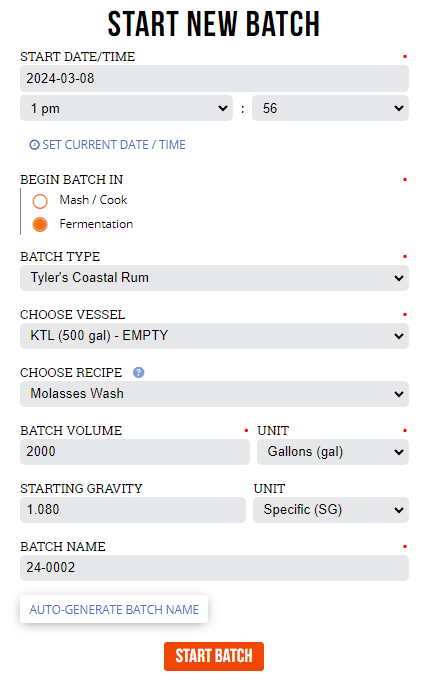Open the hour dropdown showing 1 pm
Image resolution: width=421 pixels, height=683 pixels.
point(126,108)
